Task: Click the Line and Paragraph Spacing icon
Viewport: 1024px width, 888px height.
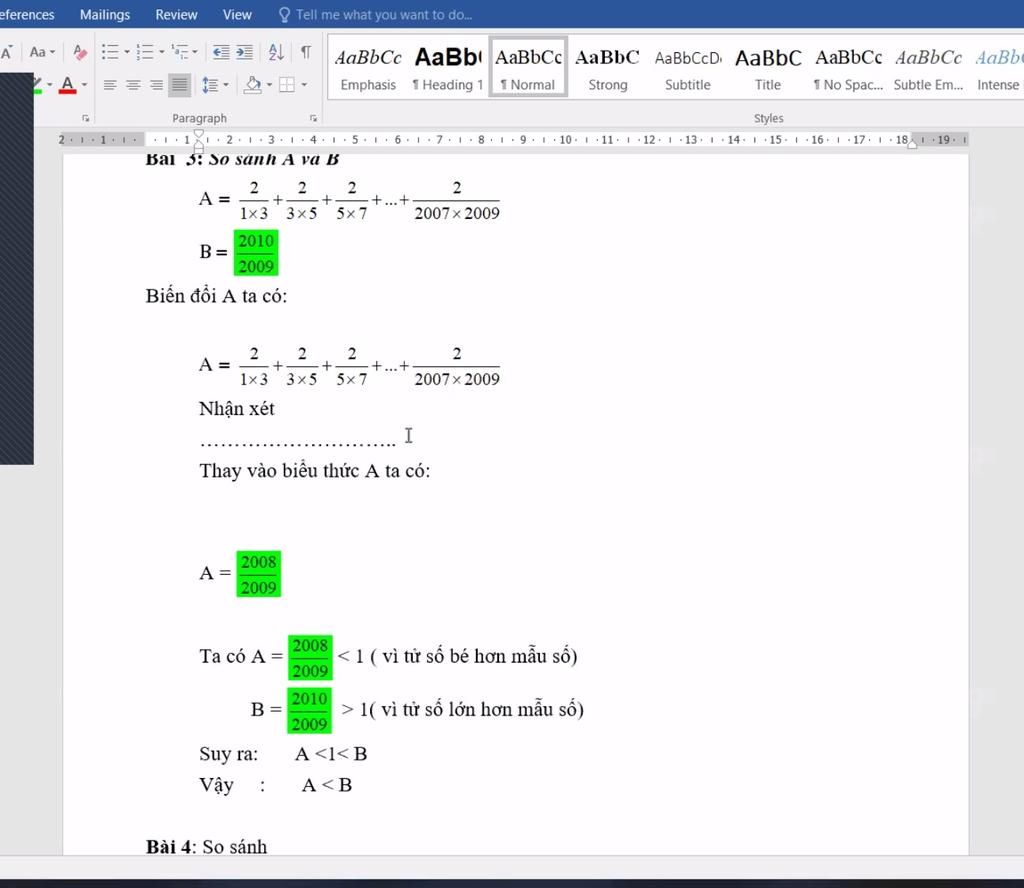Action: tap(210, 84)
